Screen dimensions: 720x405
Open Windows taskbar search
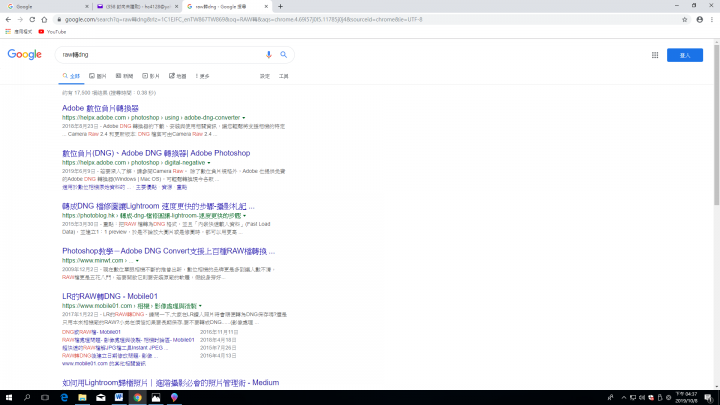click(27, 398)
